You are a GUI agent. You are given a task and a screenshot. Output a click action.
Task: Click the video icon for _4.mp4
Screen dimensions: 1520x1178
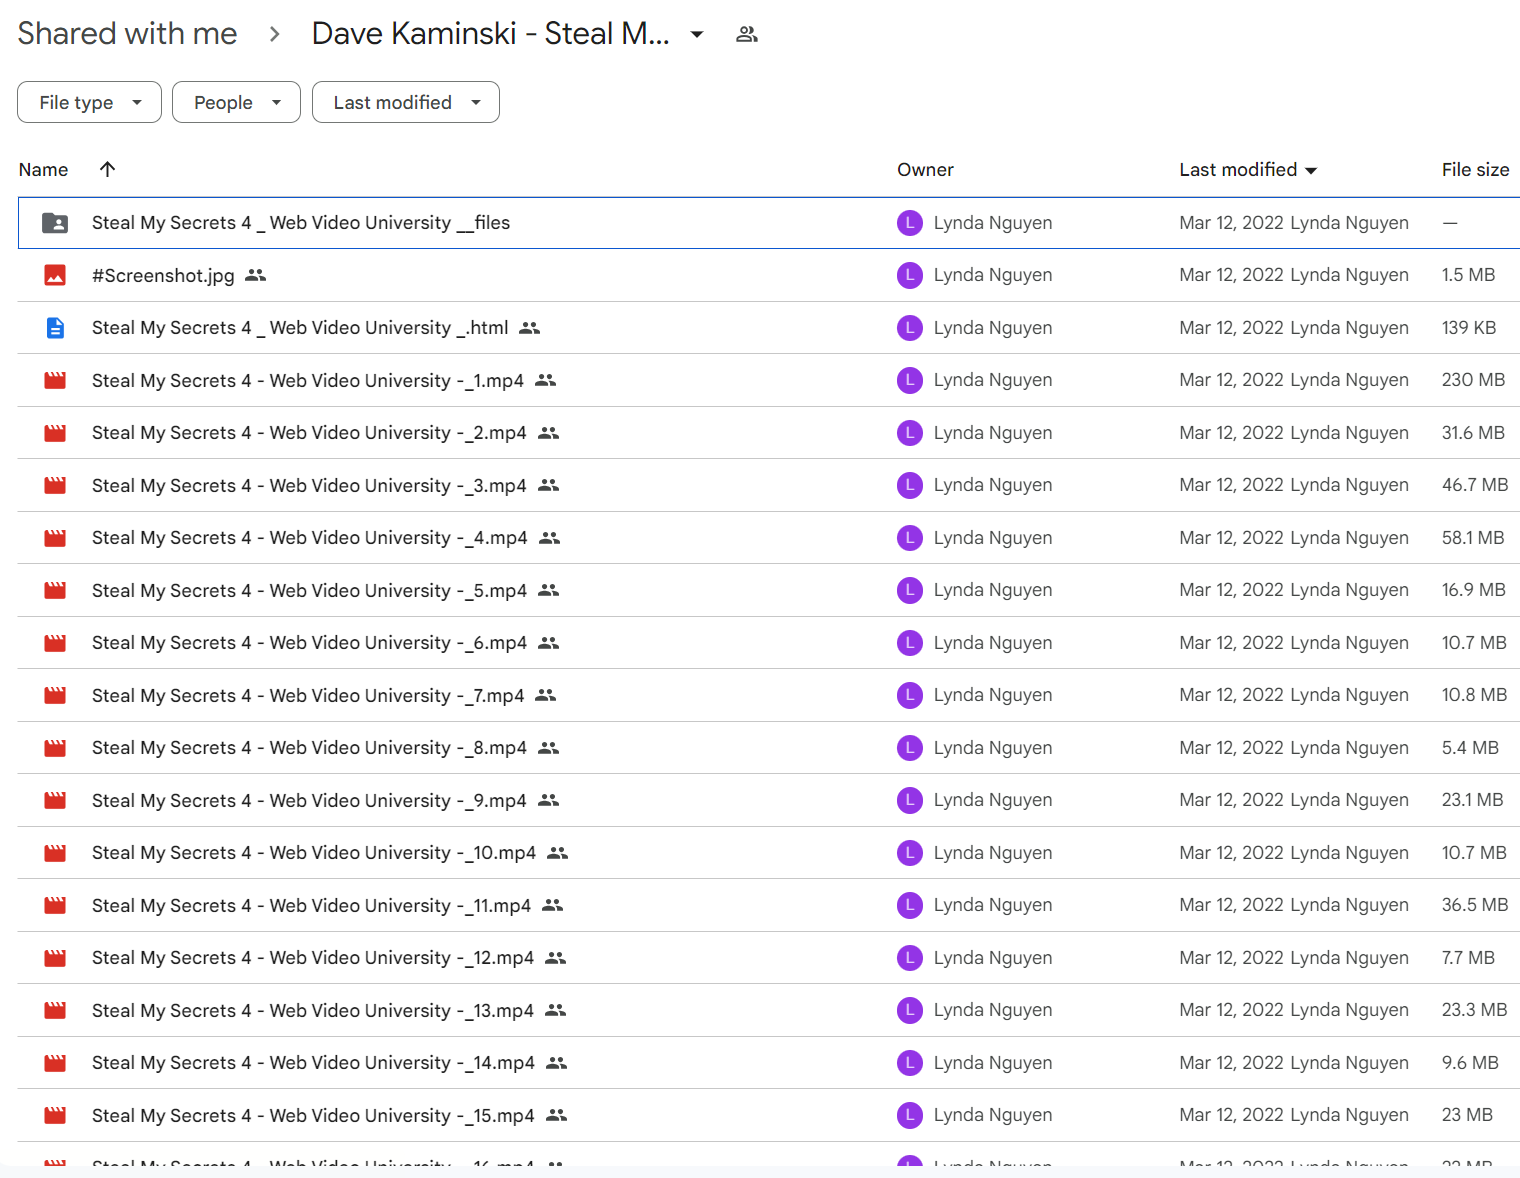(55, 538)
